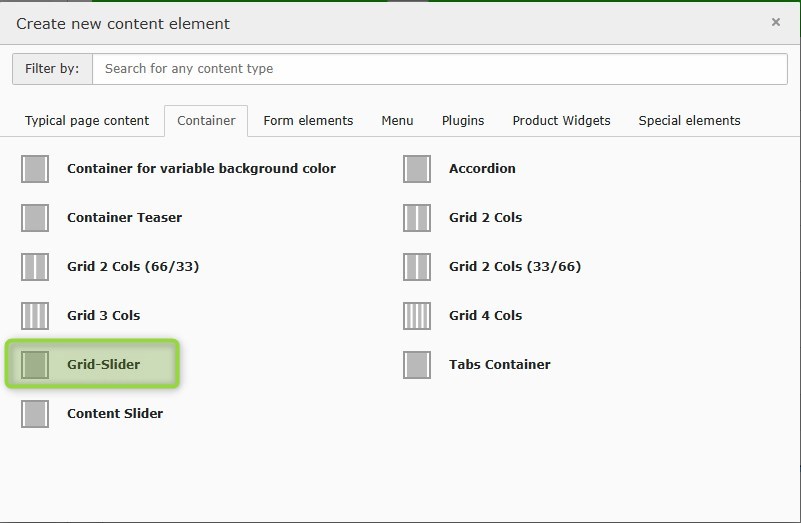This screenshot has height=523, width=801.
Task: Open the Menu tab
Action: (397, 121)
